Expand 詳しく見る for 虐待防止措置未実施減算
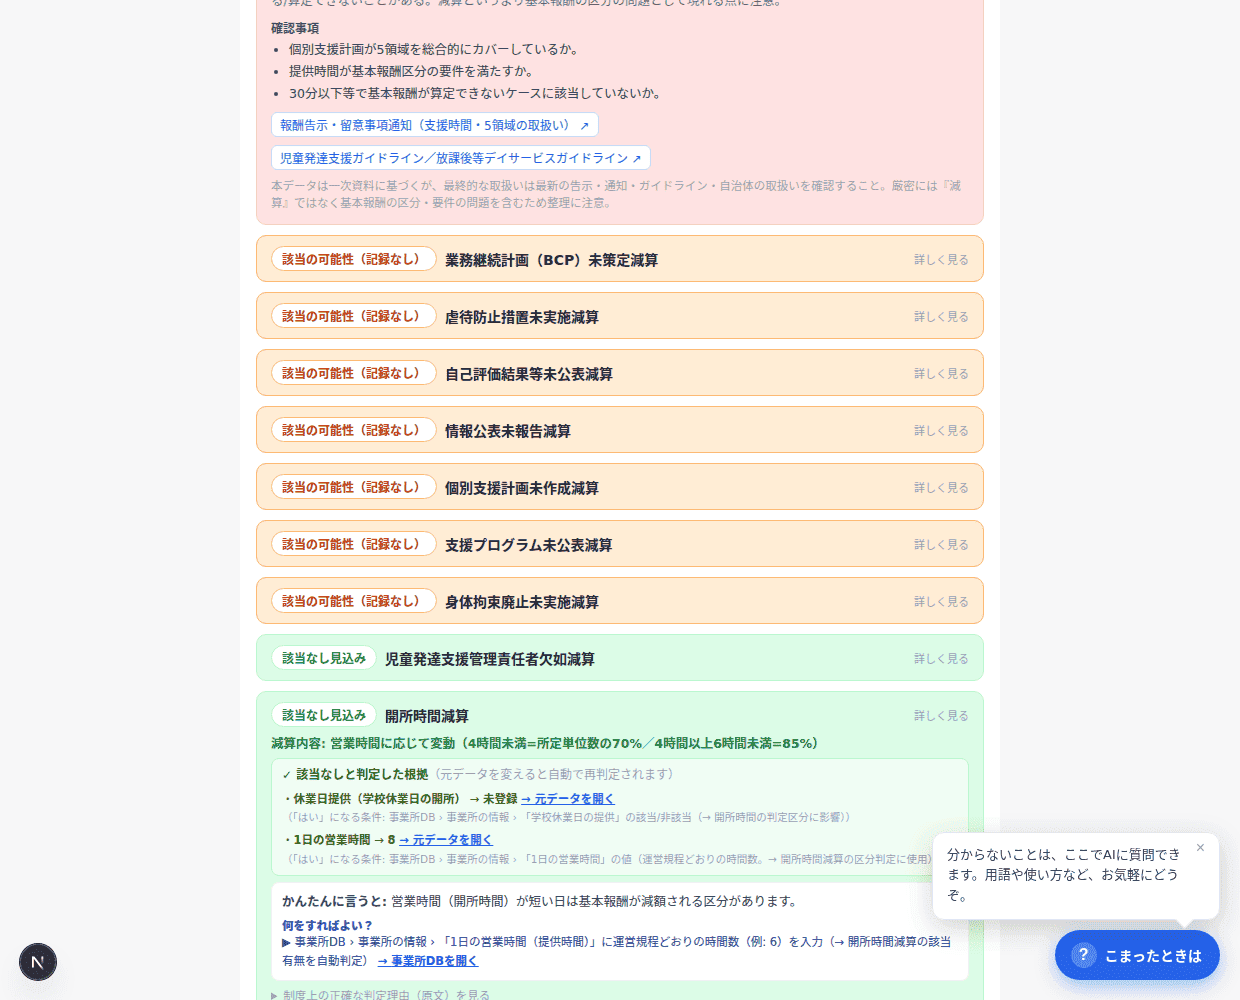 (941, 317)
